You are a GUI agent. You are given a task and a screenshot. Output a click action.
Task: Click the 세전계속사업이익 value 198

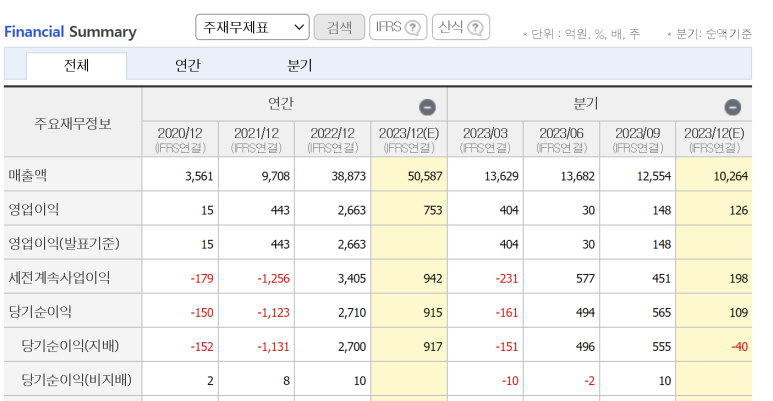tap(738, 278)
